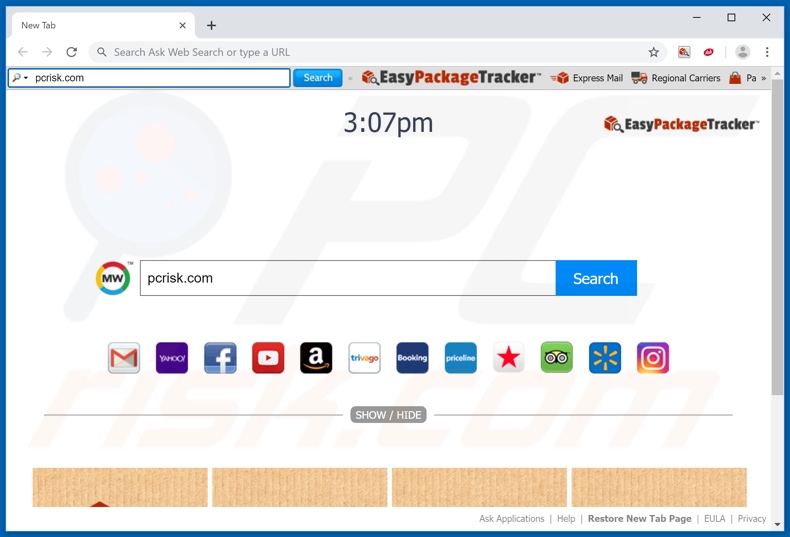Click the EasyPackageTracker toolbar logo
Viewport: 790px width, 537px height.
tap(451, 78)
